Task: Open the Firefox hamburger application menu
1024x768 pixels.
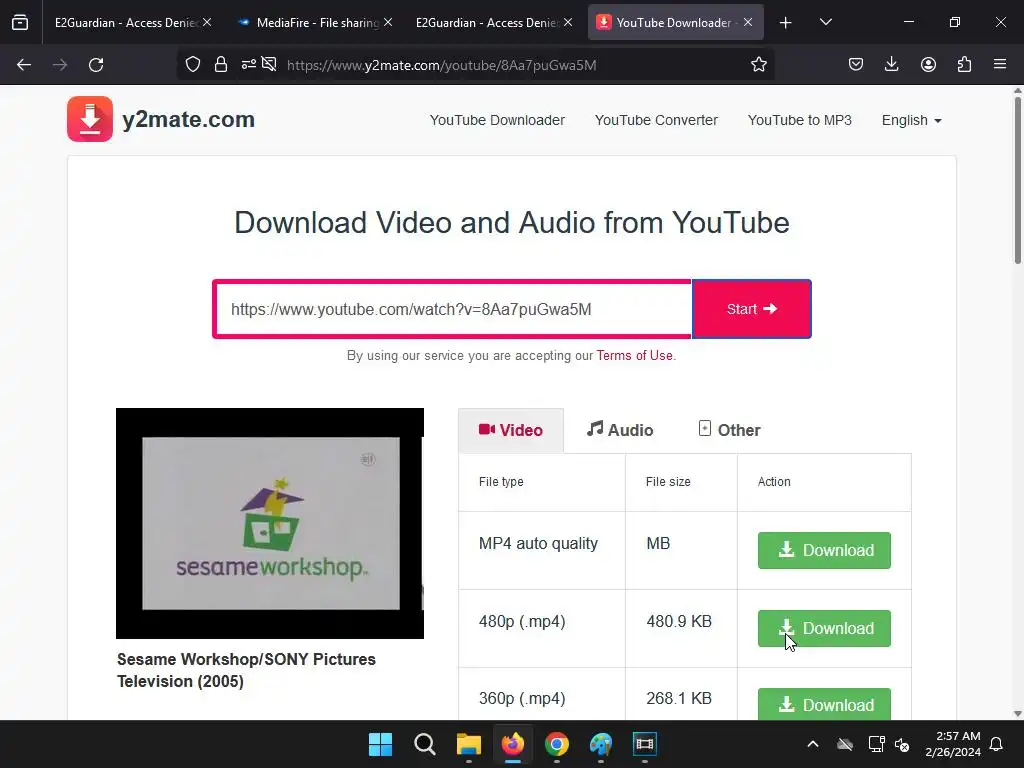Action: pyautogui.click(x=1000, y=65)
